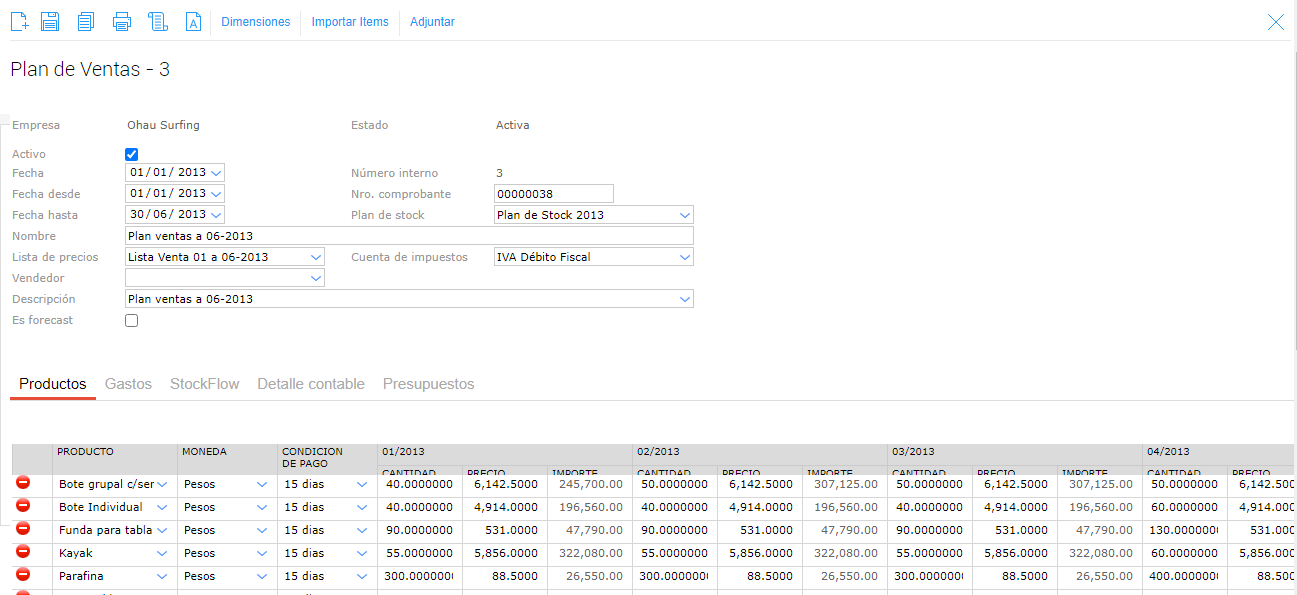Open the Detalle contable tab

click(x=311, y=384)
